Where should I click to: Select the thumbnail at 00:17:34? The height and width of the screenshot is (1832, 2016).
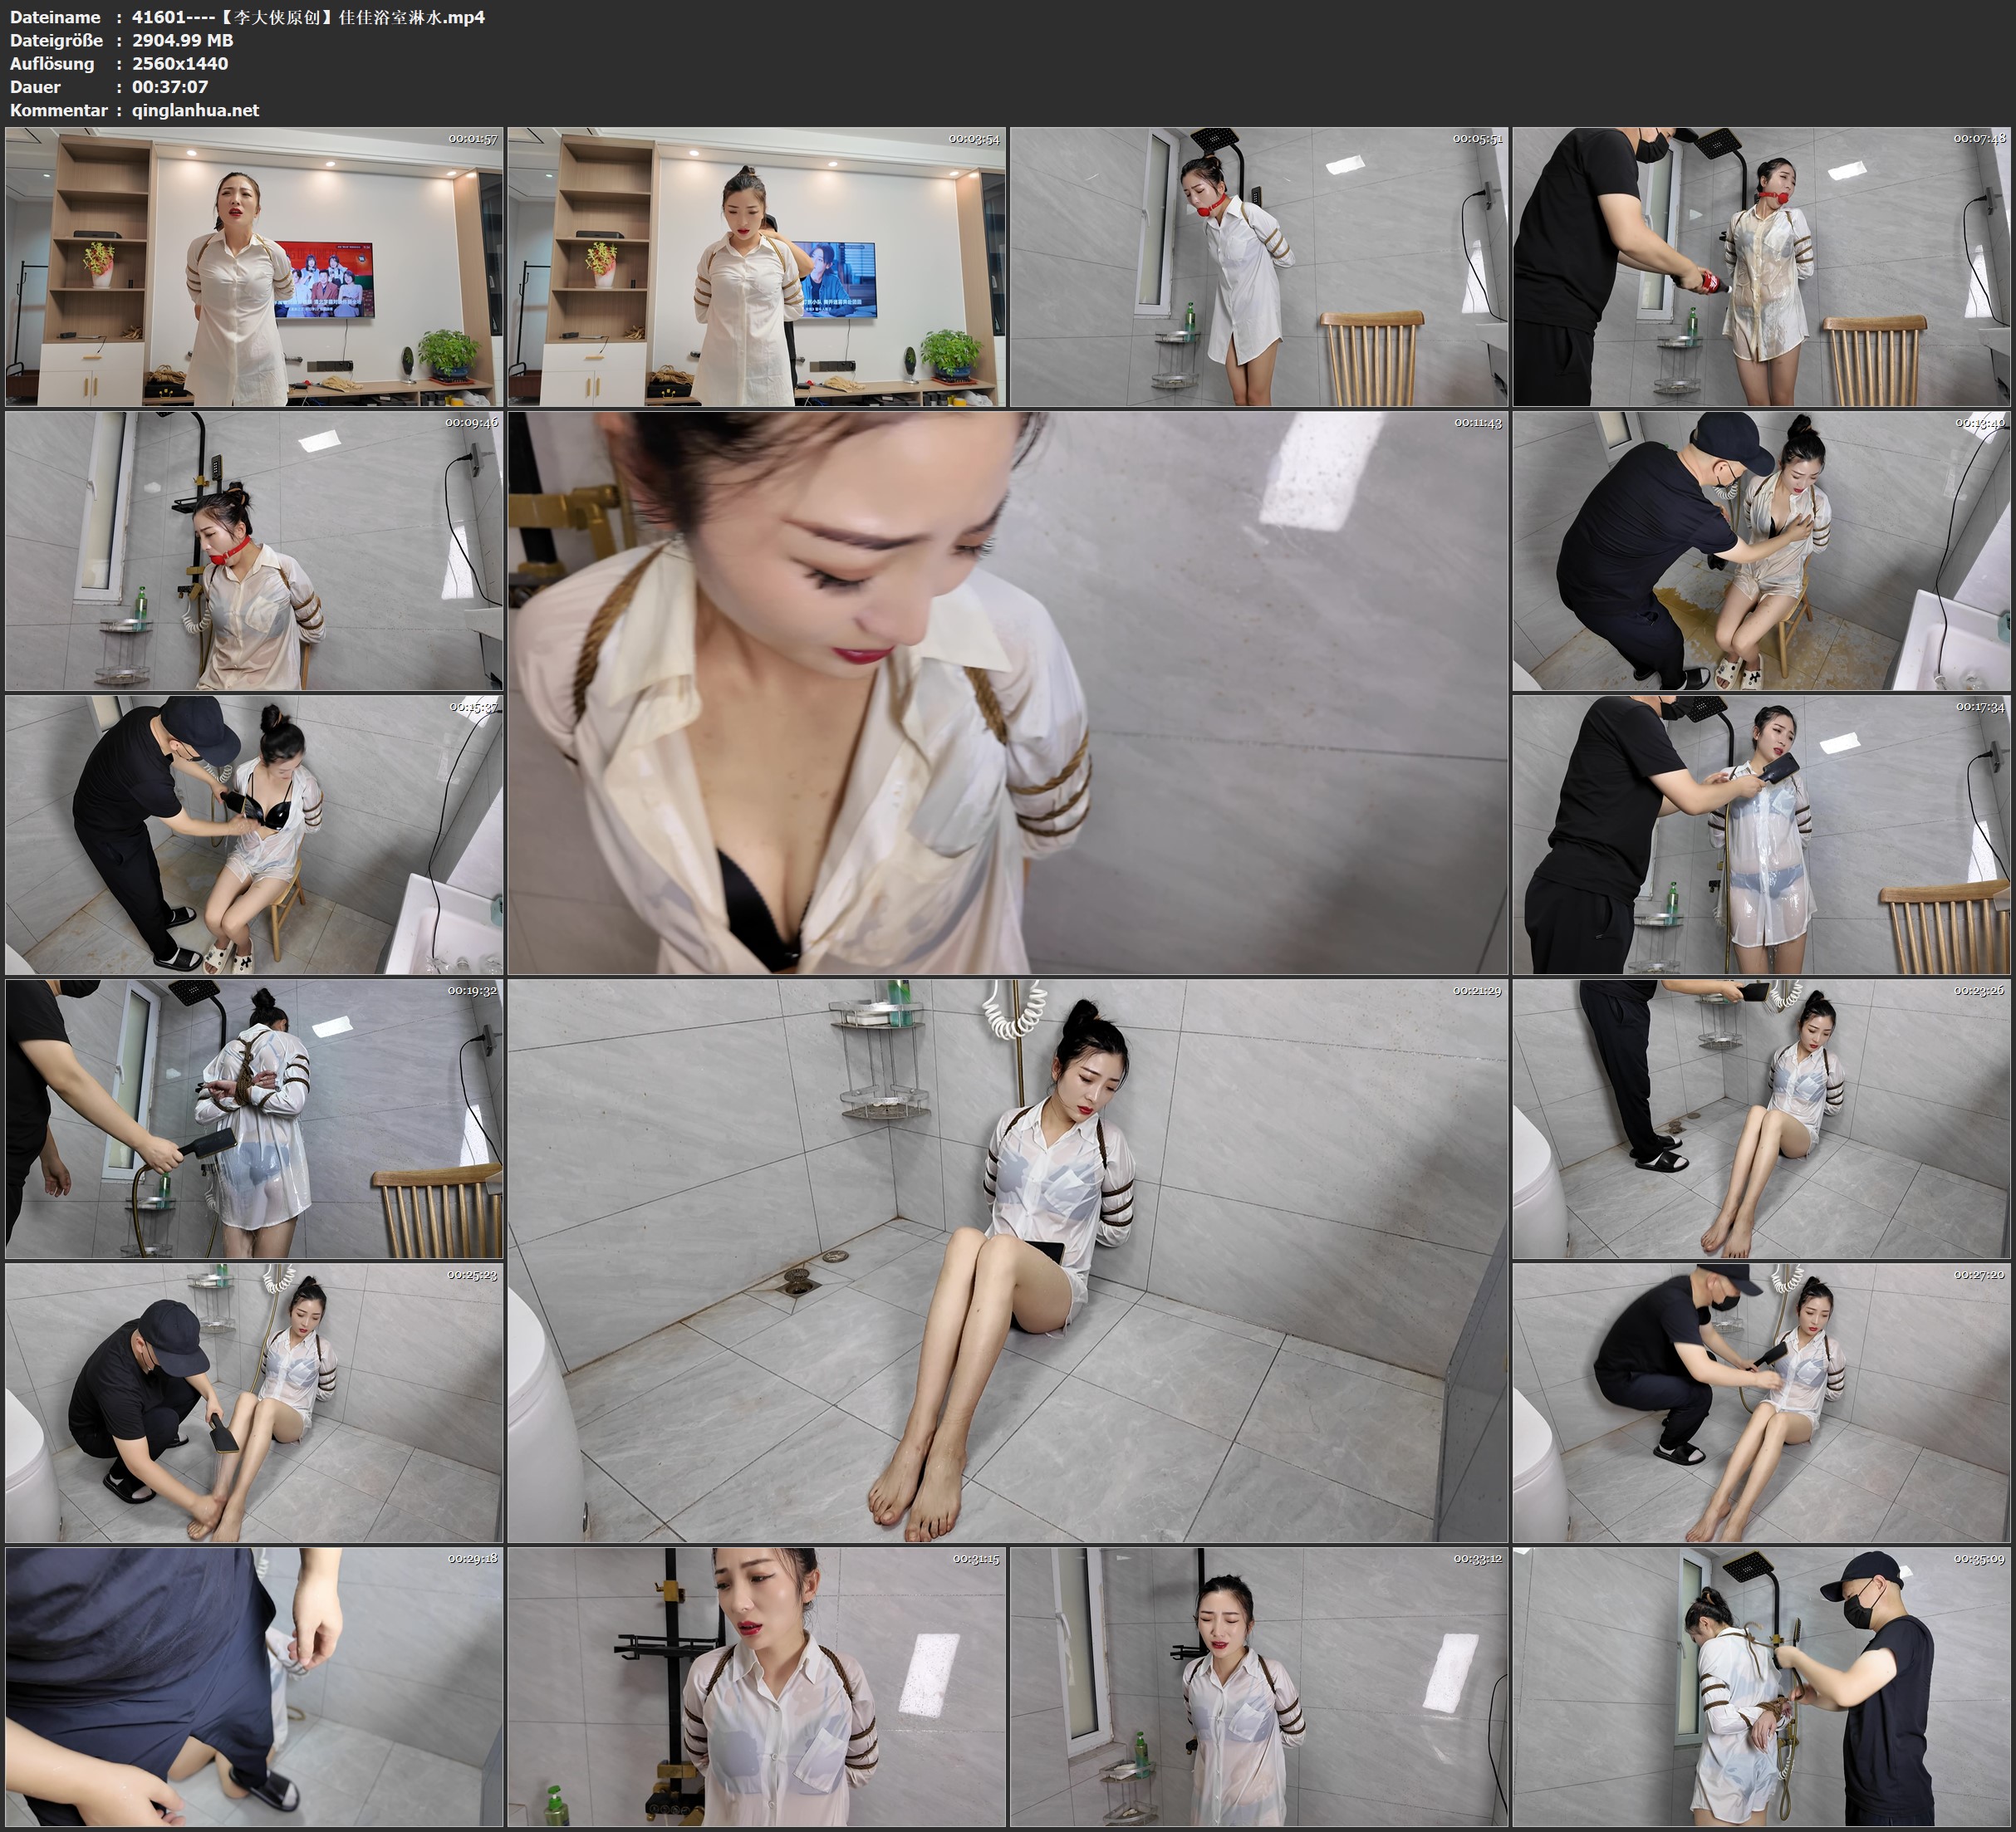(1761, 835)
